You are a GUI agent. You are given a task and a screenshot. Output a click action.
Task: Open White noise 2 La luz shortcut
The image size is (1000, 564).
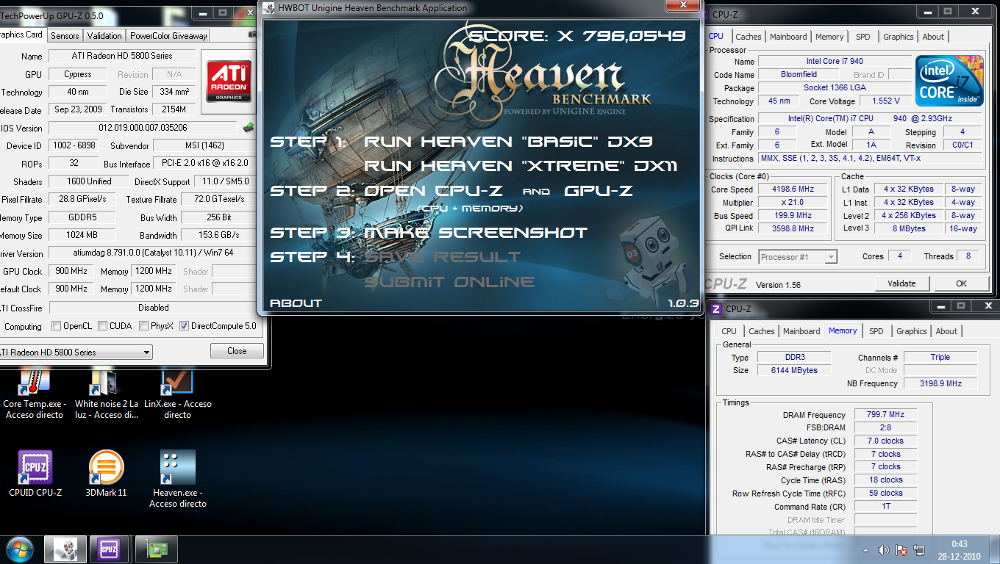106,396
